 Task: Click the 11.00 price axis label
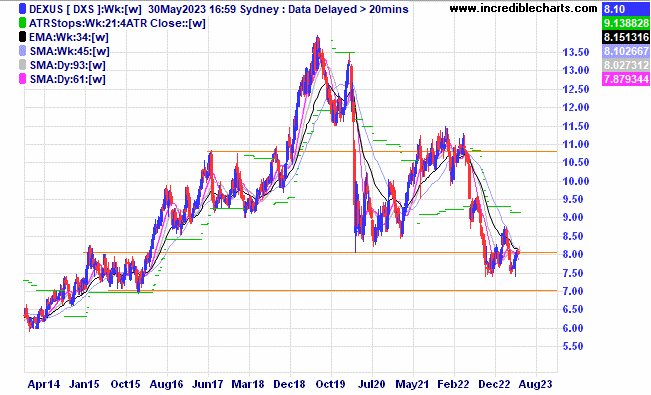[576, 144]
